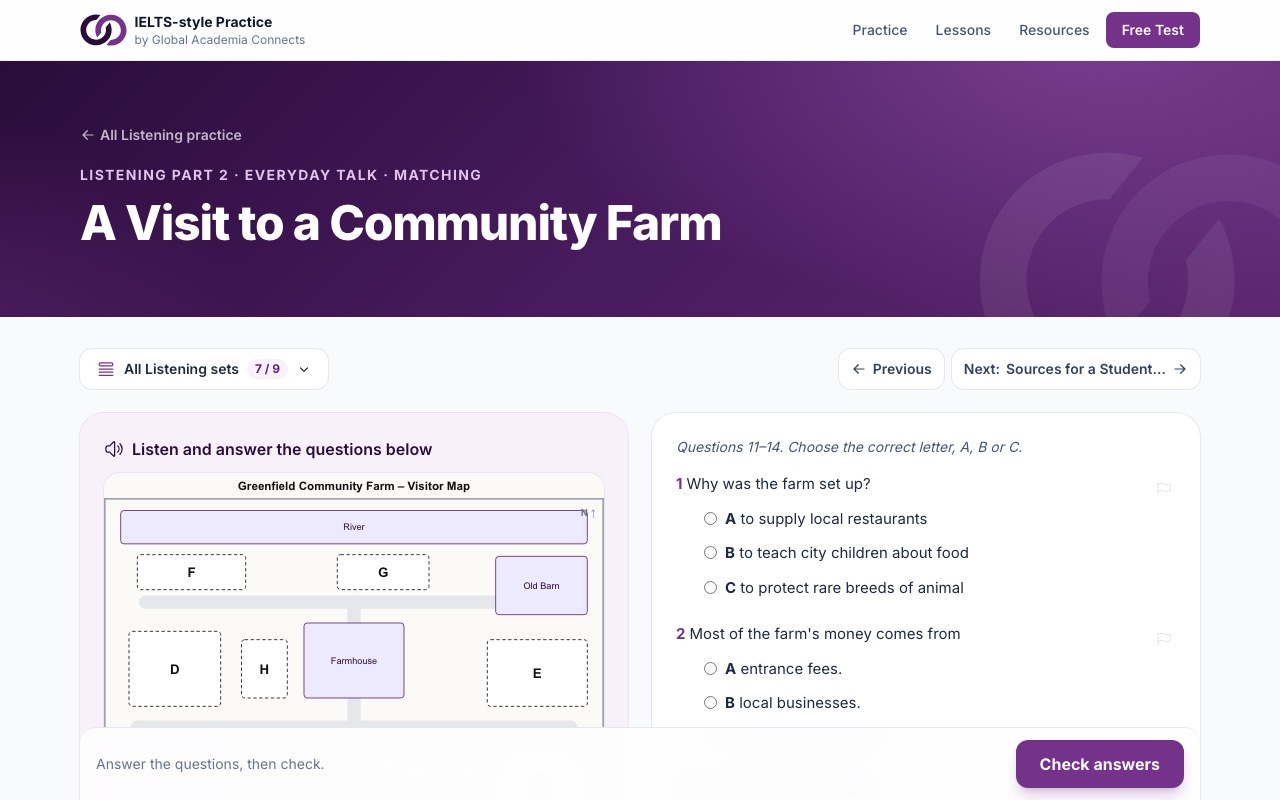
Task: Click the back arrow beside All Listening practice
Action: coord(87,135)
